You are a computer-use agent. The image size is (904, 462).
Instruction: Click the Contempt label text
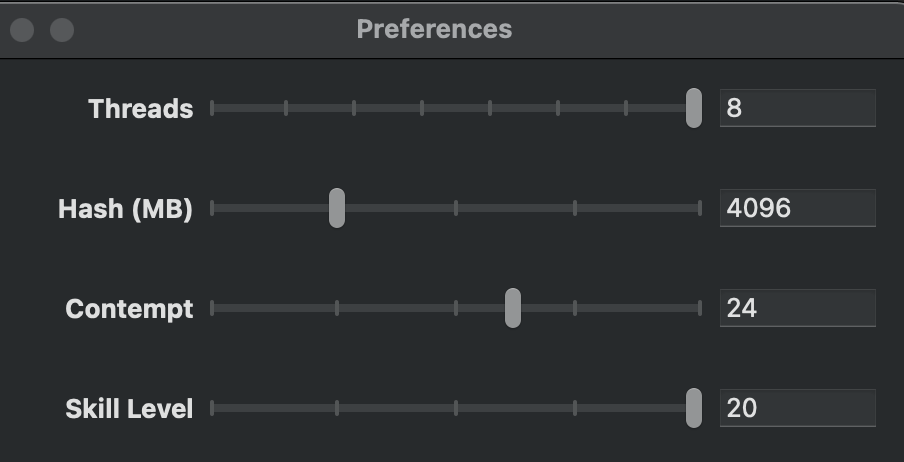129,309
